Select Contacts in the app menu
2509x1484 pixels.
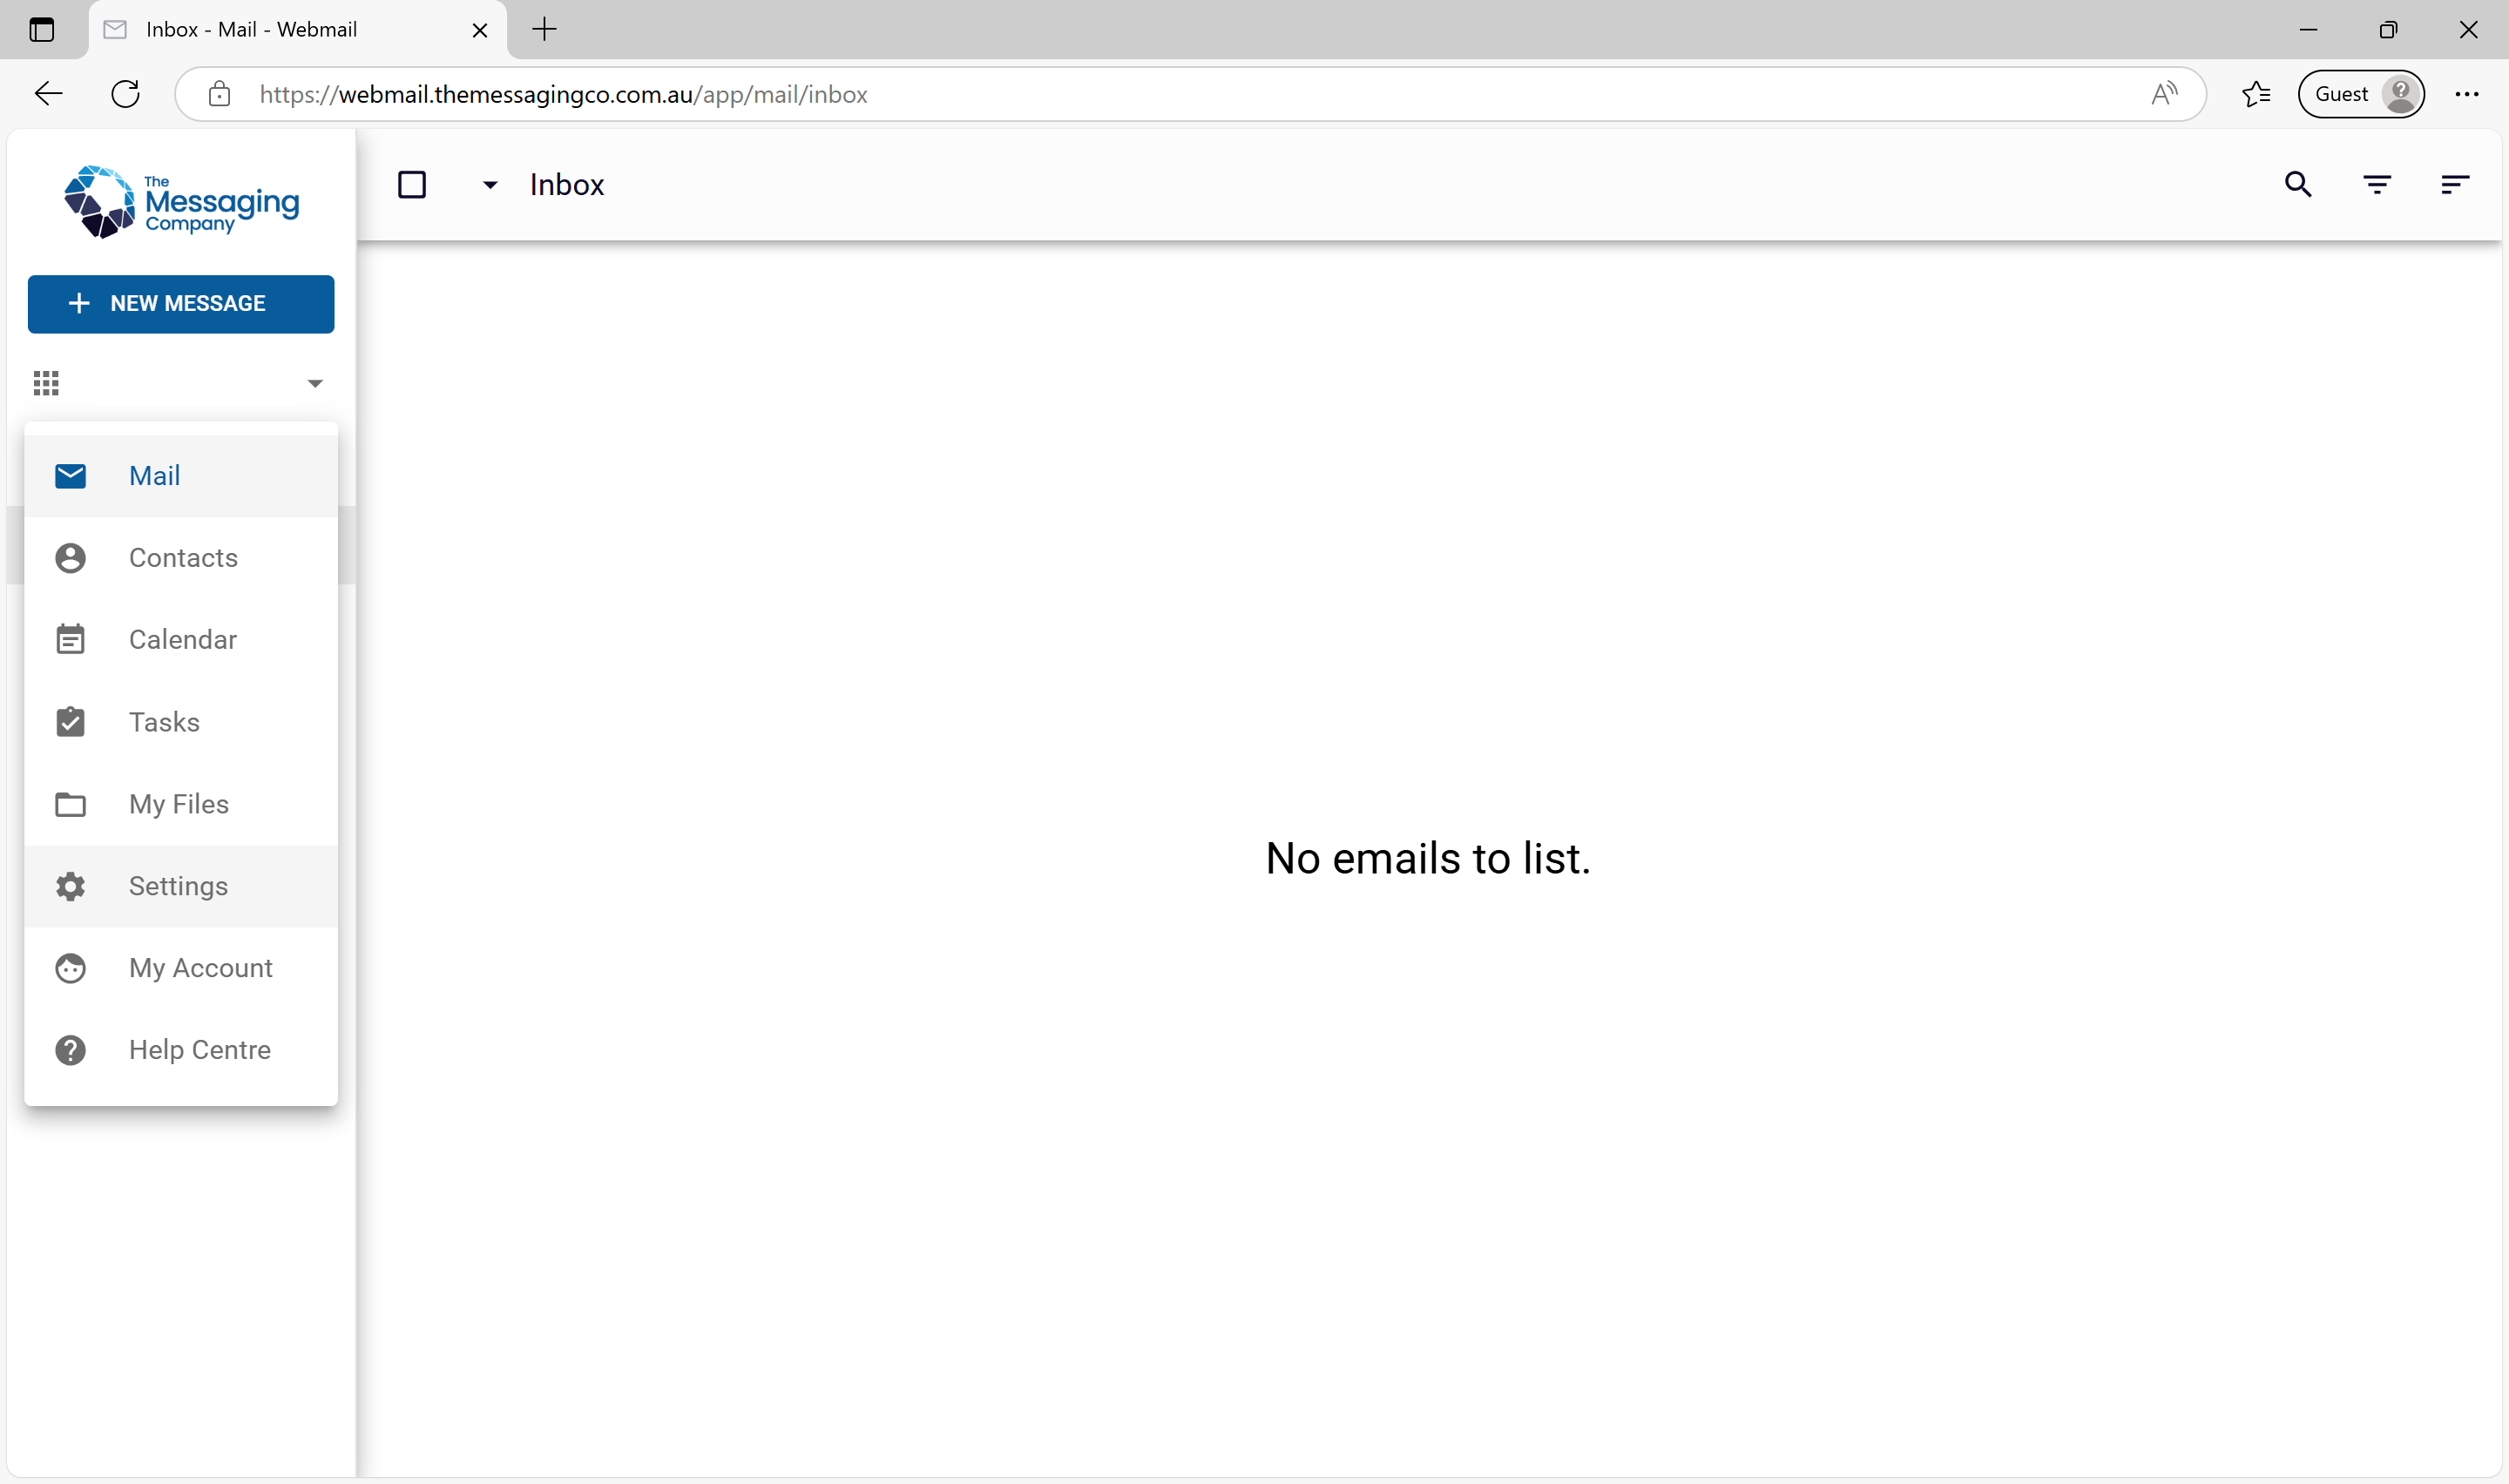point(181,558)
